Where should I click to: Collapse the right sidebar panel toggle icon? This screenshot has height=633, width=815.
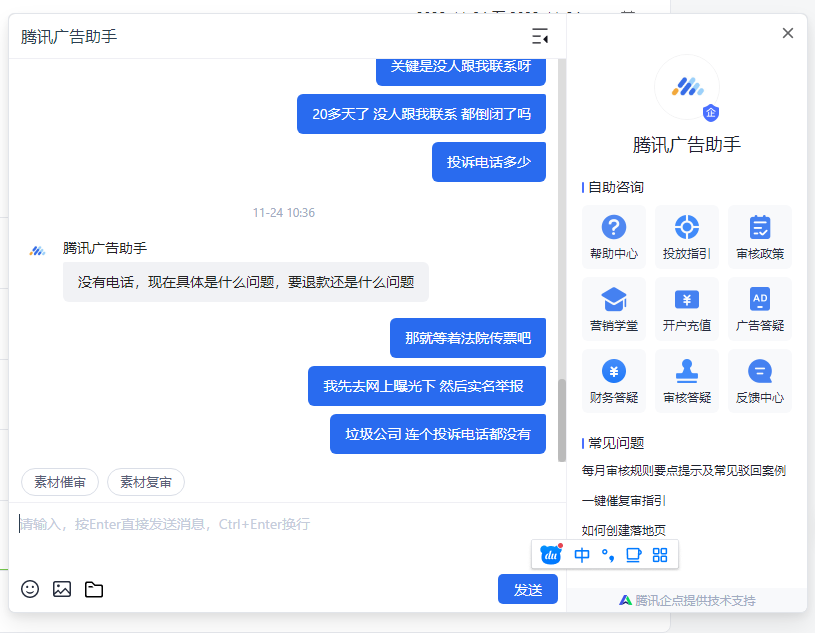pos(540,36)
